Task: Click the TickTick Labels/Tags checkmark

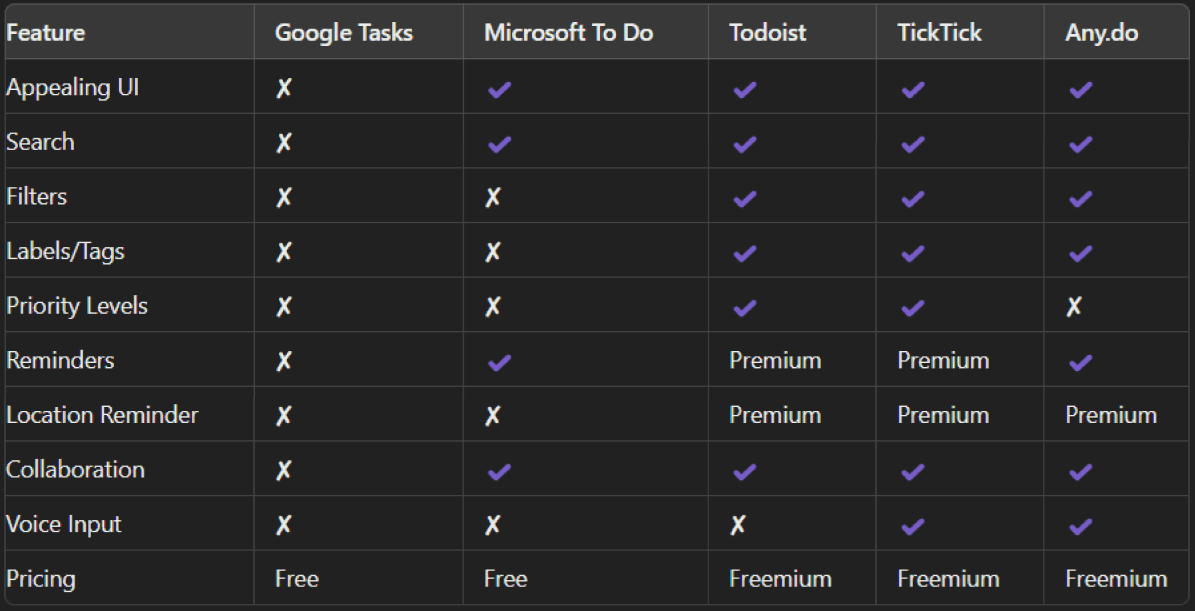Action: point(912,253)
